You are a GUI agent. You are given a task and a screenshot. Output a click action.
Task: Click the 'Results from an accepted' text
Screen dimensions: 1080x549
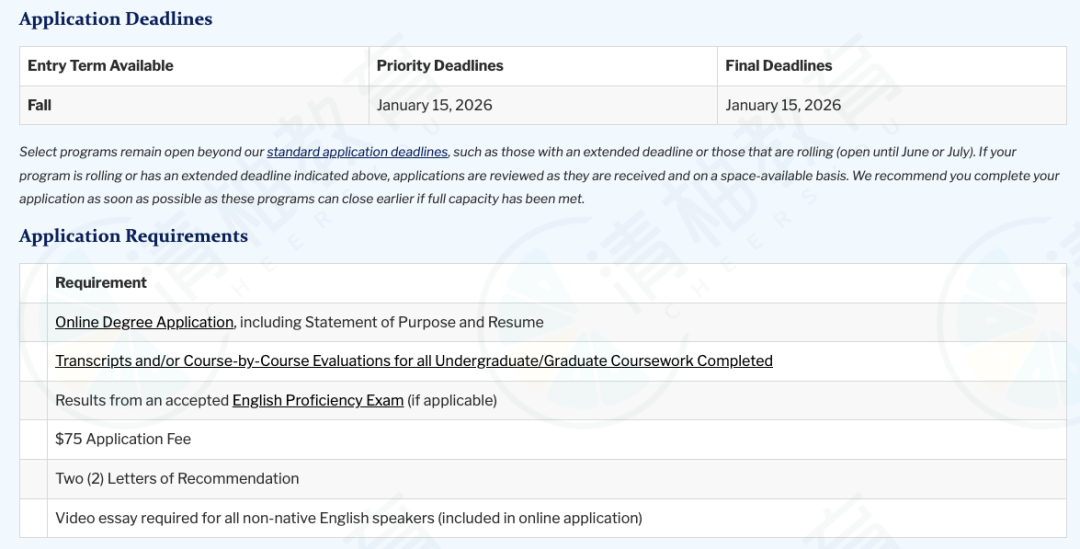click(x=142, y=400)
